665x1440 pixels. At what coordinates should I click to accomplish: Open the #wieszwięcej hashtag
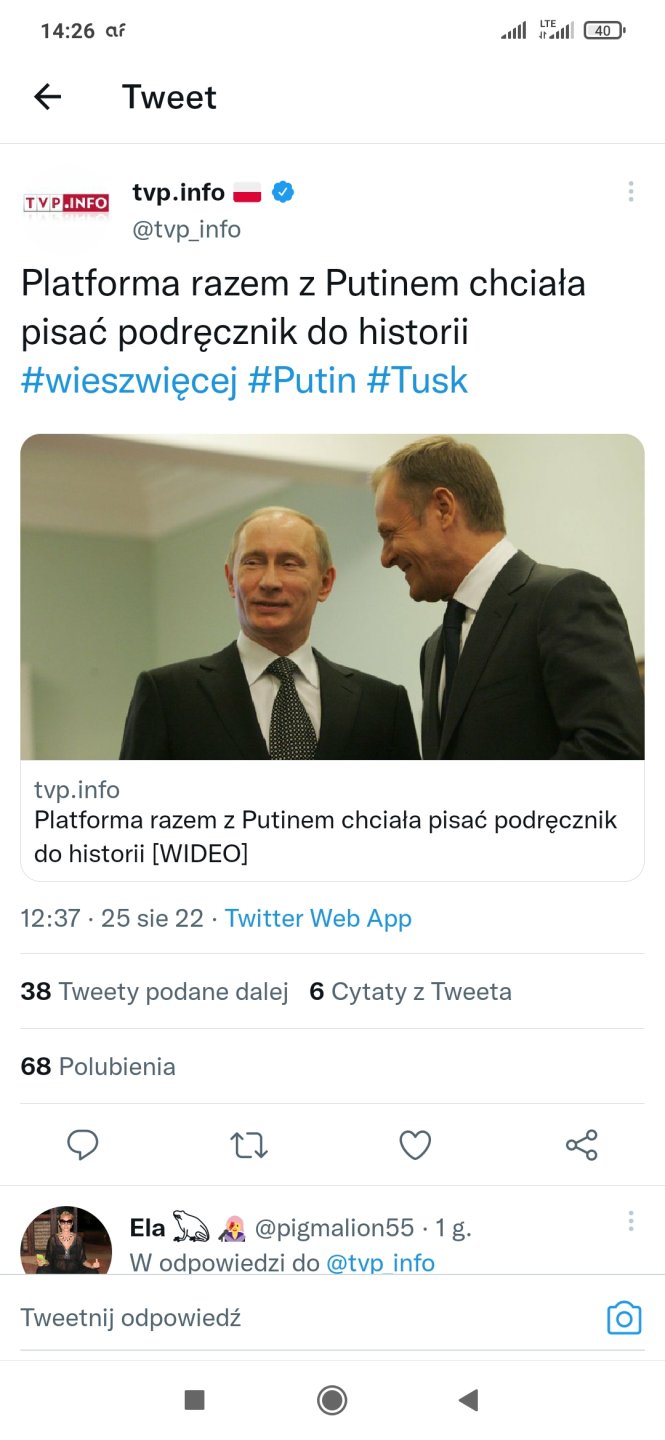tap(129, 381)
